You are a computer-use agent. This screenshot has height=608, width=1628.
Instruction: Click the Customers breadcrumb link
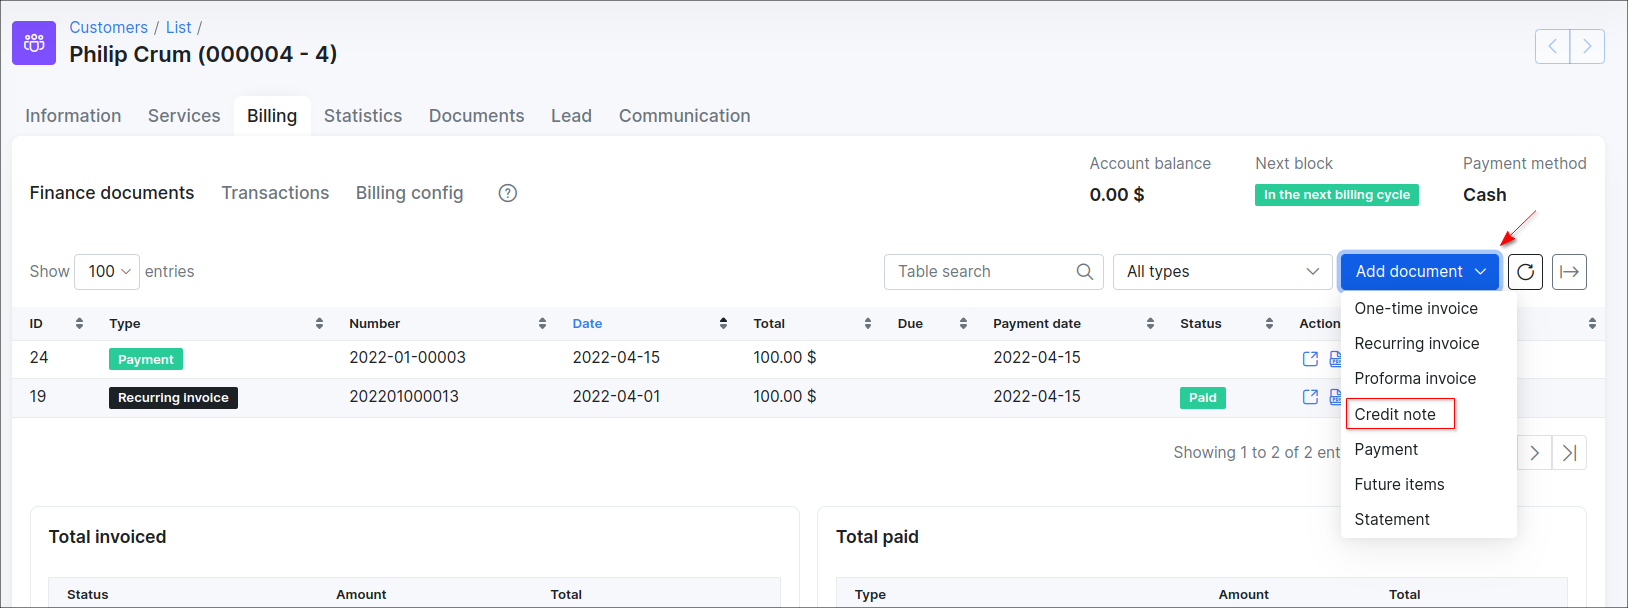108,27
